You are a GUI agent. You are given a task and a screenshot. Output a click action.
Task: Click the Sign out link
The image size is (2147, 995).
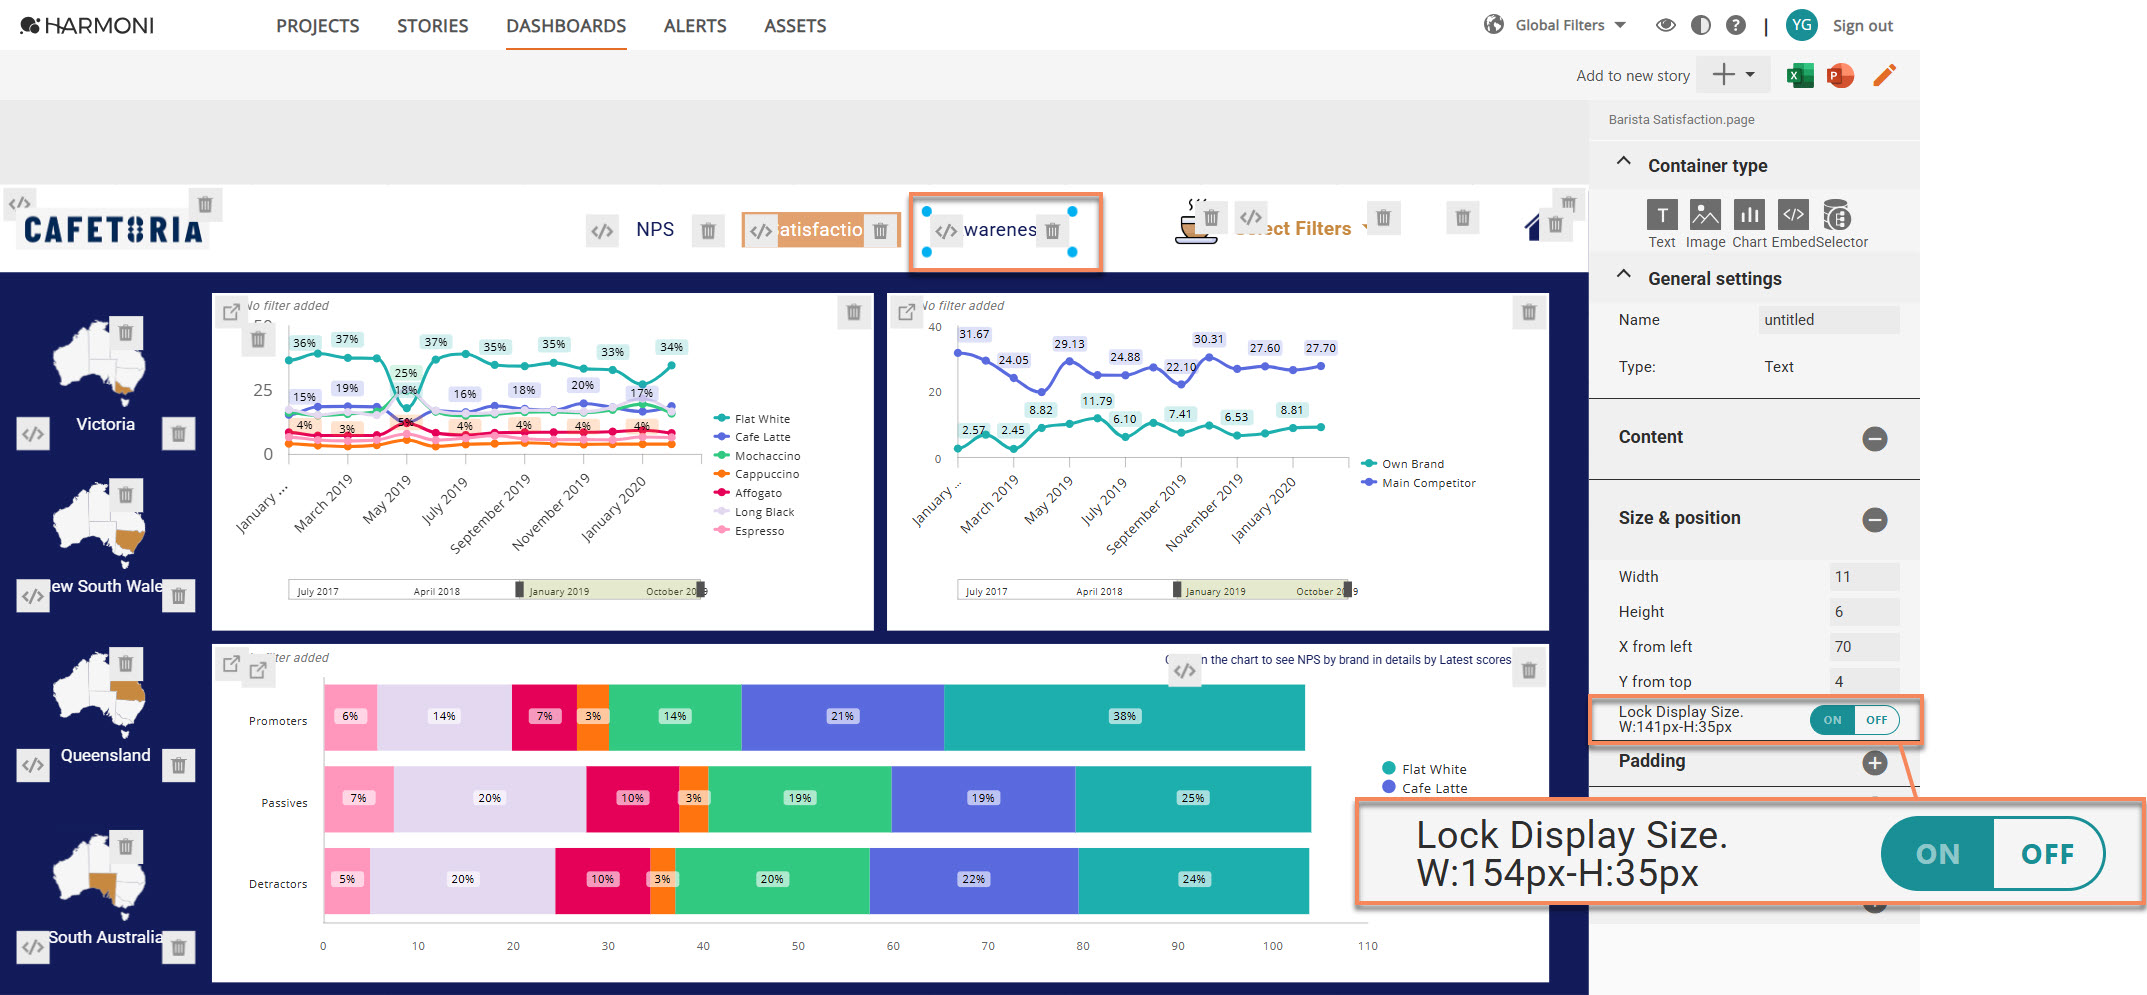coord(1862,26)
